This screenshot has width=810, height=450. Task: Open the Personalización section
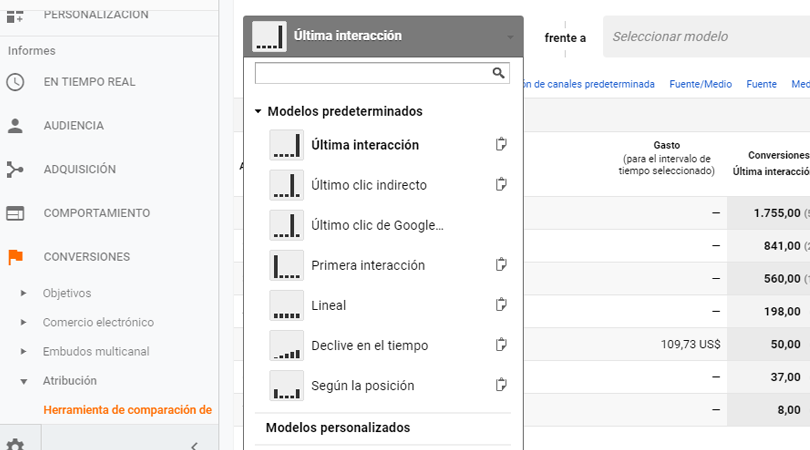pyautogui.click(x=96, y=15)
